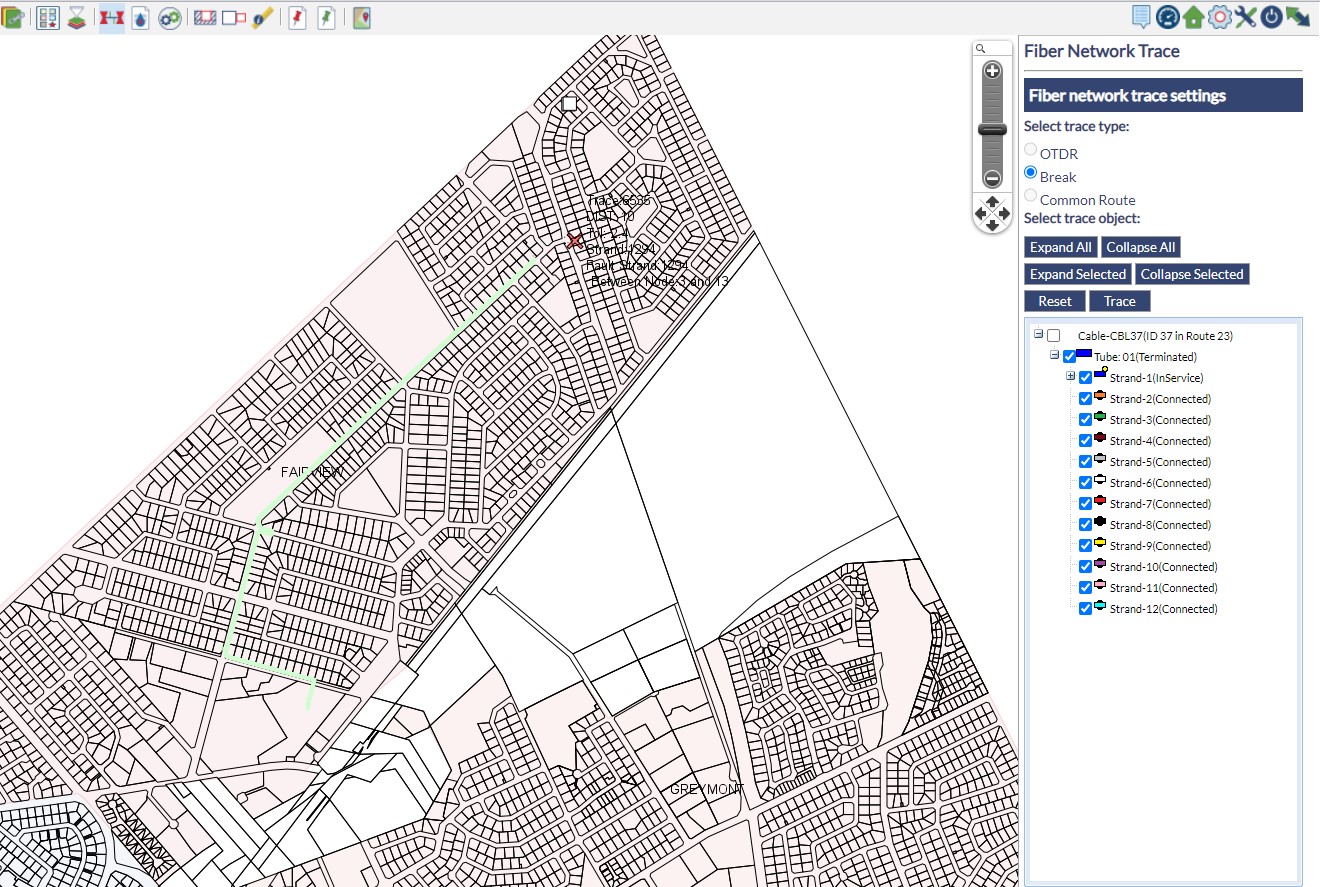Click the green home icon
Screen dimensions: 1320x887
(1193, 17)
